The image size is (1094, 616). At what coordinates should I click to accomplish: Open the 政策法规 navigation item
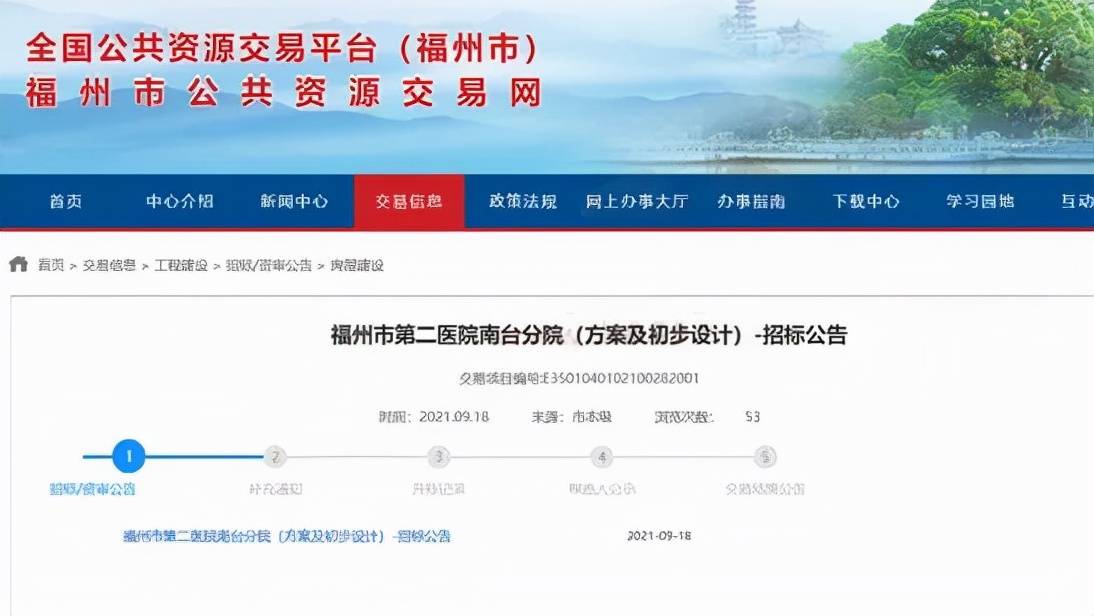coord(520,201)
